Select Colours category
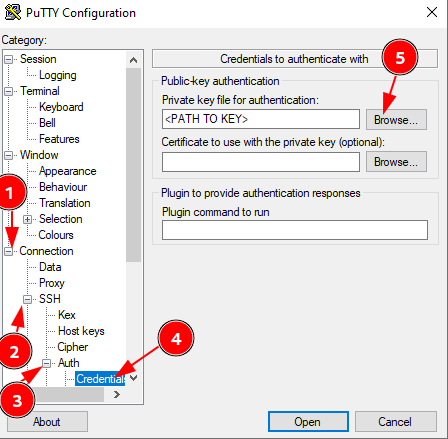 pyautogui.click(x=56, y=235)
